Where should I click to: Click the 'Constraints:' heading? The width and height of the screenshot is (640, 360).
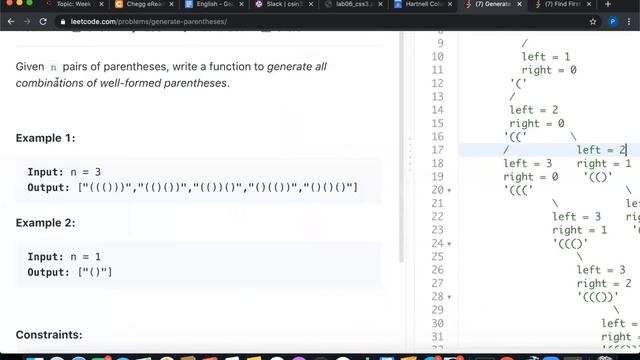click(49, 335)
